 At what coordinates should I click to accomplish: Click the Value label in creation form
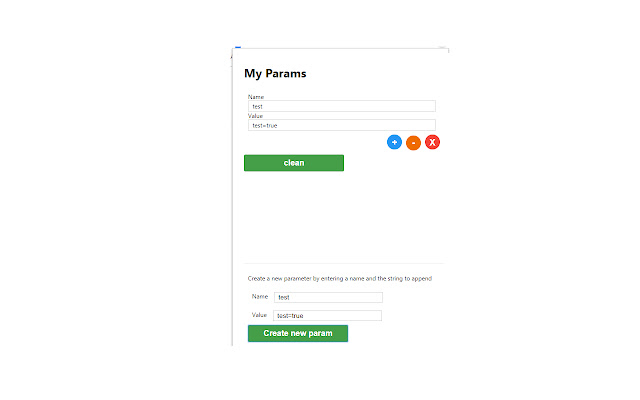[x=260, y=315]
